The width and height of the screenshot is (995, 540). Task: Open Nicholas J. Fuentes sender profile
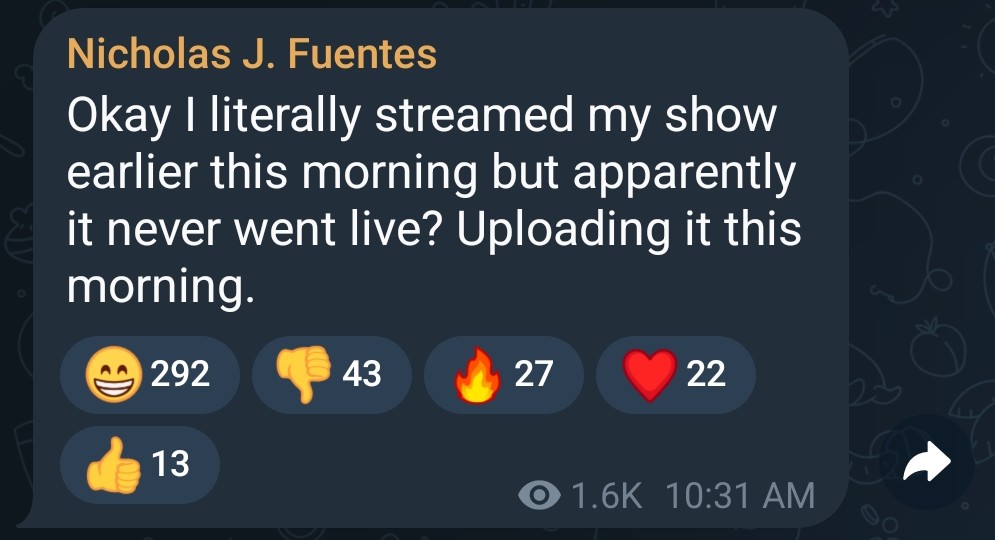coord(252,53)
